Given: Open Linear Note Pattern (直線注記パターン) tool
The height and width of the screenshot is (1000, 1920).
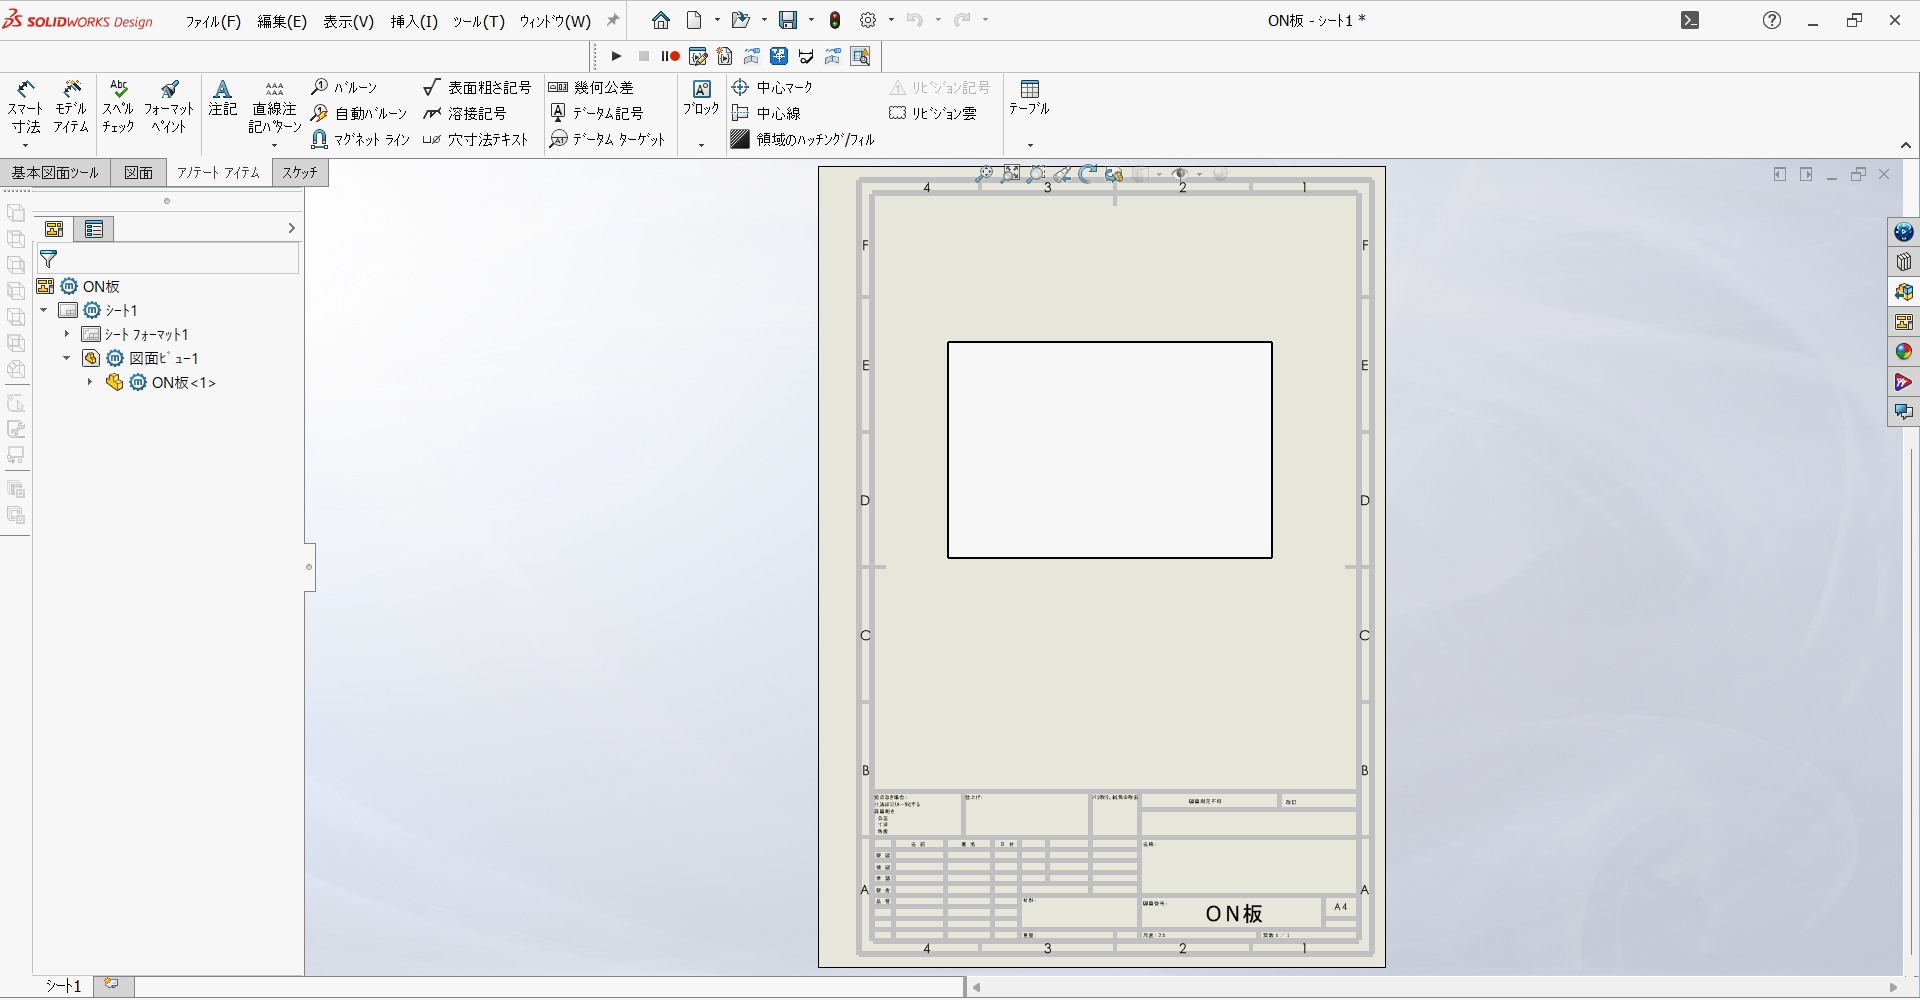Looking at the screenshot, I should 275,107.
